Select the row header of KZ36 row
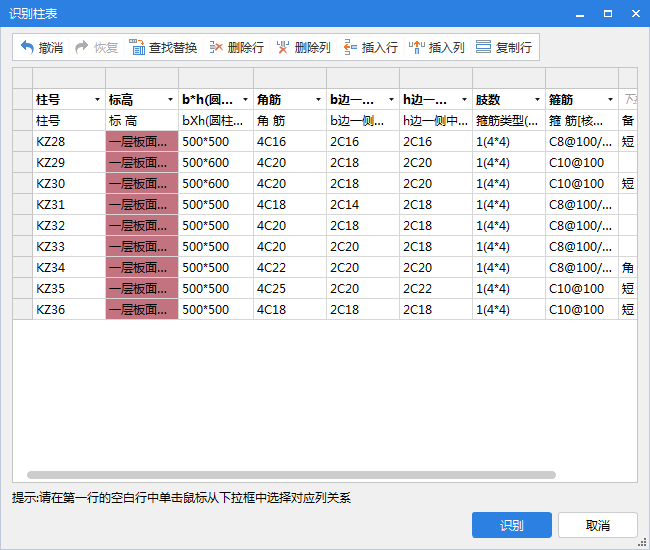Viewport: 650px width, 550px height. tap(22, 310)
